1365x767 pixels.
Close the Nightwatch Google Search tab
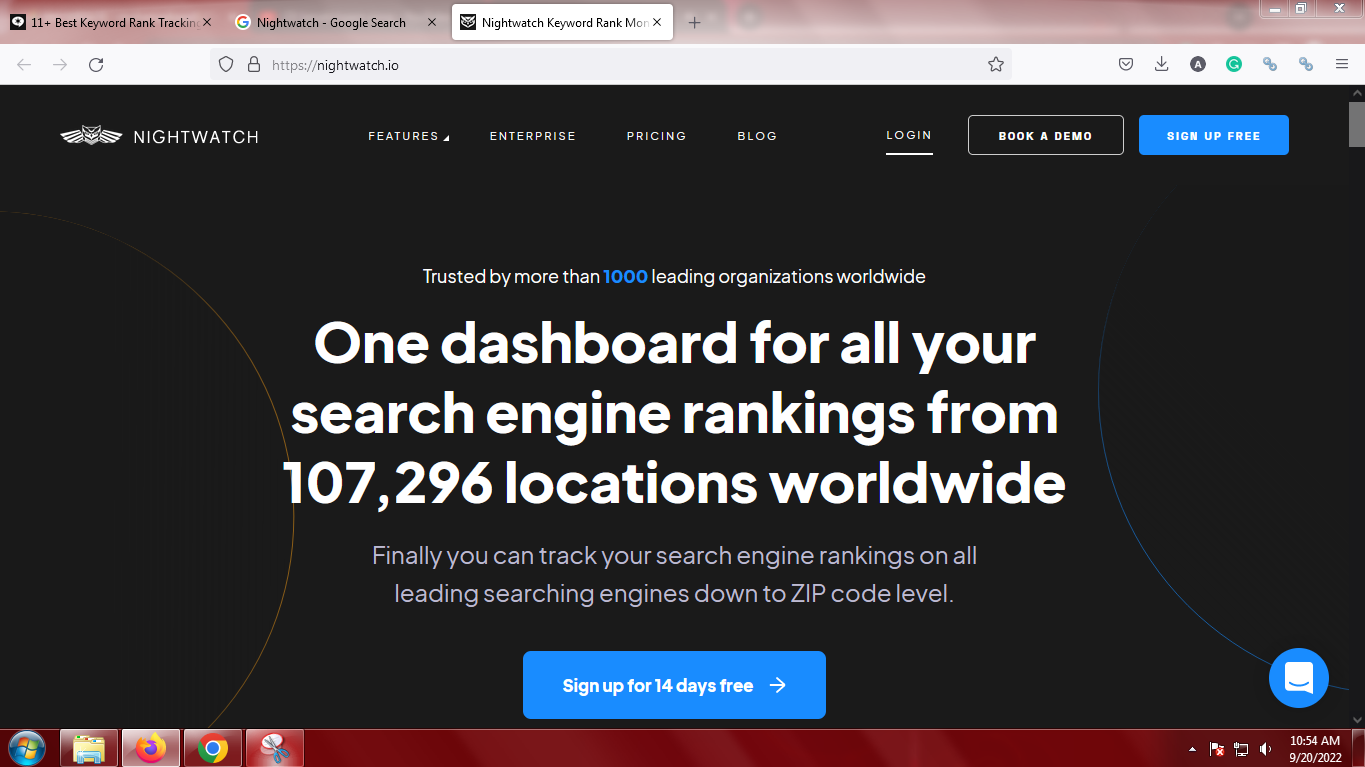point(432,22)
